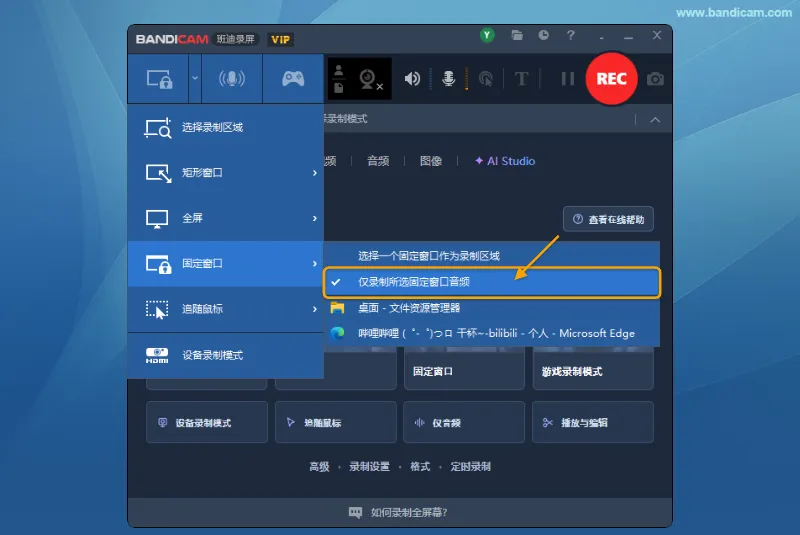Choose 固定窗口 menu entry
The height and width of the screenshot is (535, 800).
point(226,264)
